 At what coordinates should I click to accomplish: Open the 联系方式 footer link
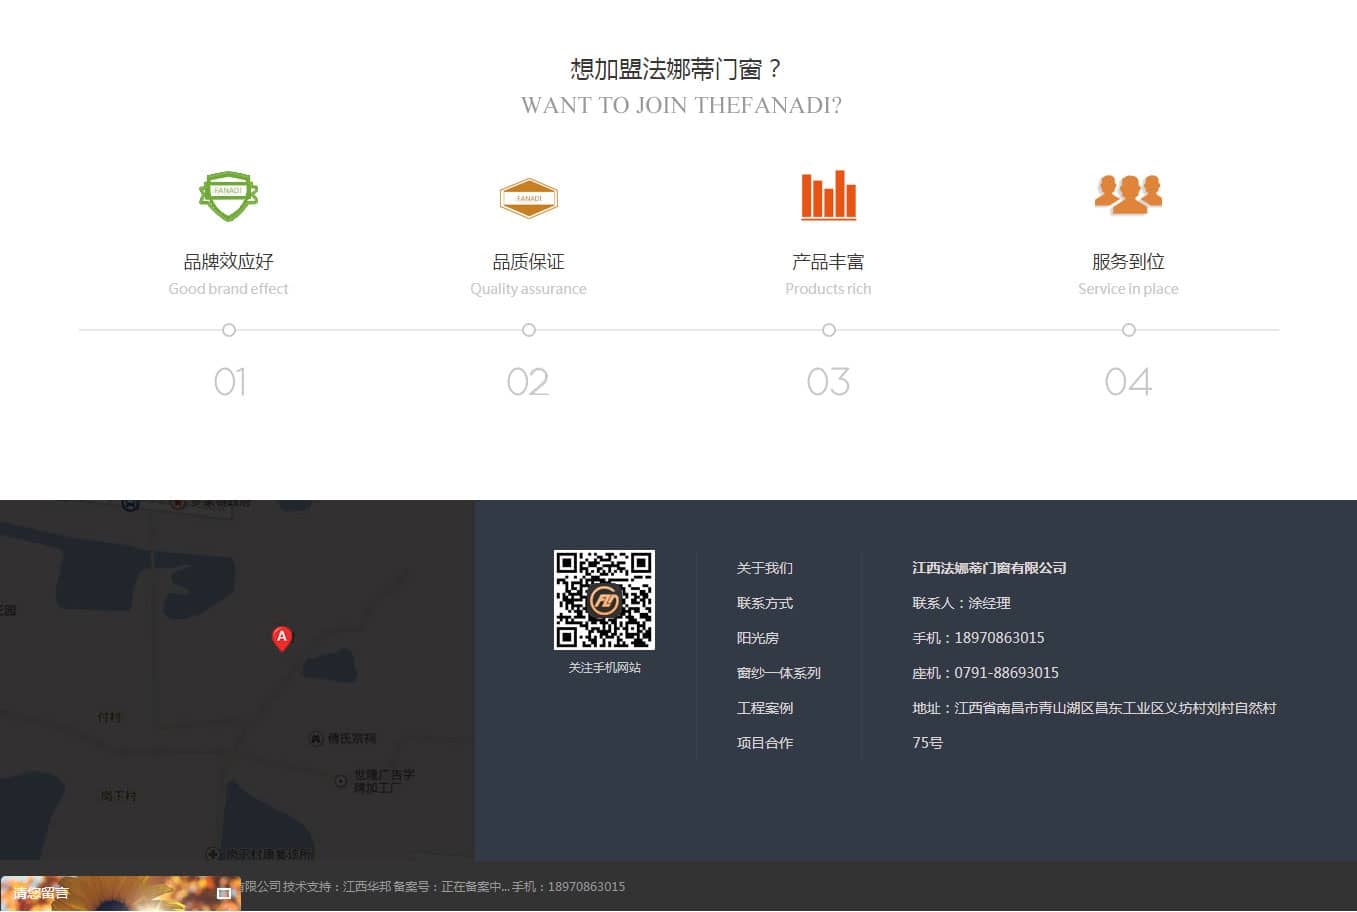pyautogui.click(x=764, y=603)
